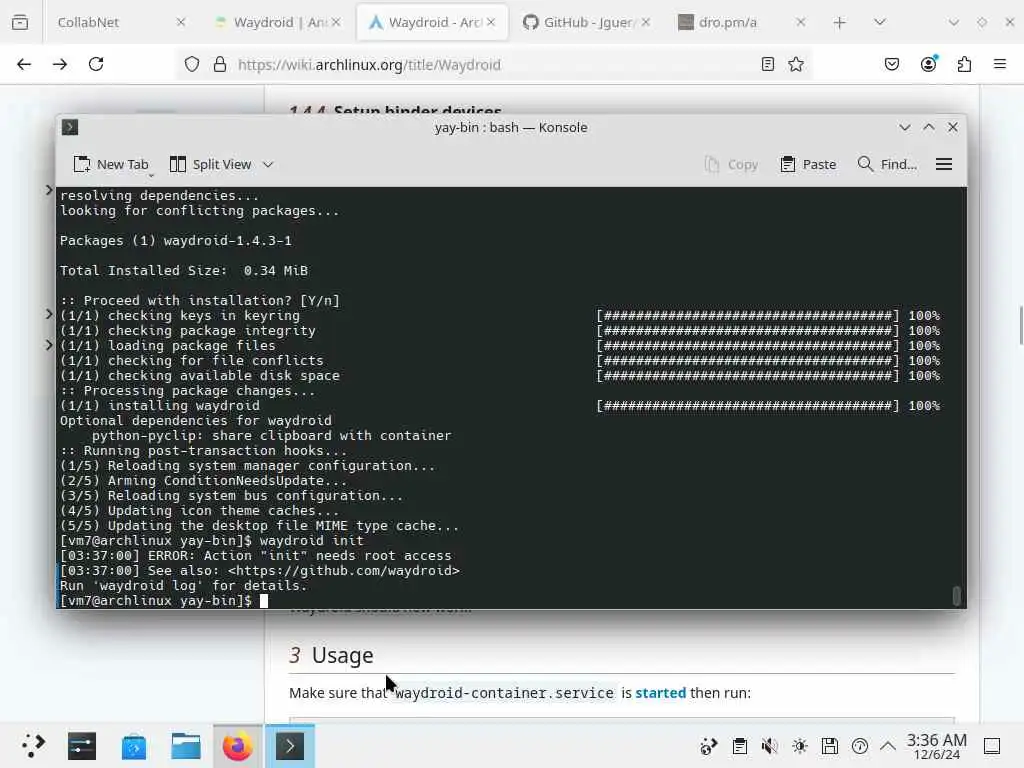Open a New Tab in Konsole
The width and height of the screenshot is (1024, 768).
[111, 165]
